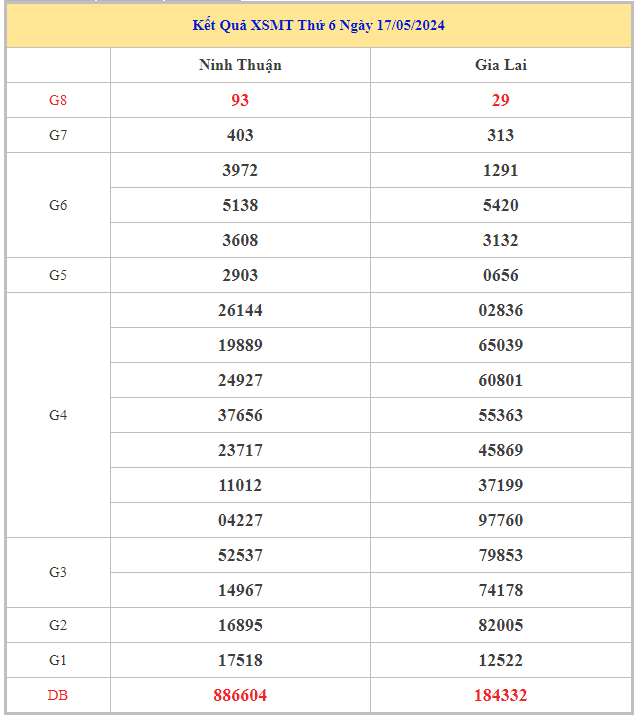
Task: Click the G8 prize row label
Action: pyautogui.click(x=58, y=100)
